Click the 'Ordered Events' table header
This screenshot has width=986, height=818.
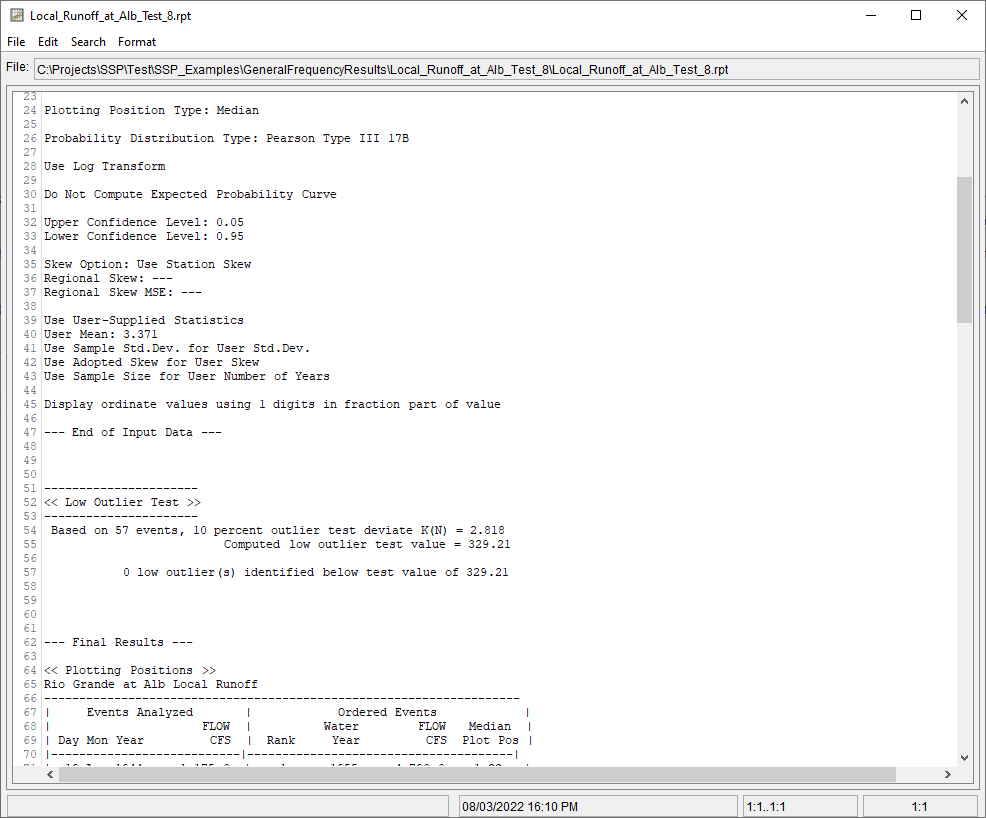[x=387, y=712]
